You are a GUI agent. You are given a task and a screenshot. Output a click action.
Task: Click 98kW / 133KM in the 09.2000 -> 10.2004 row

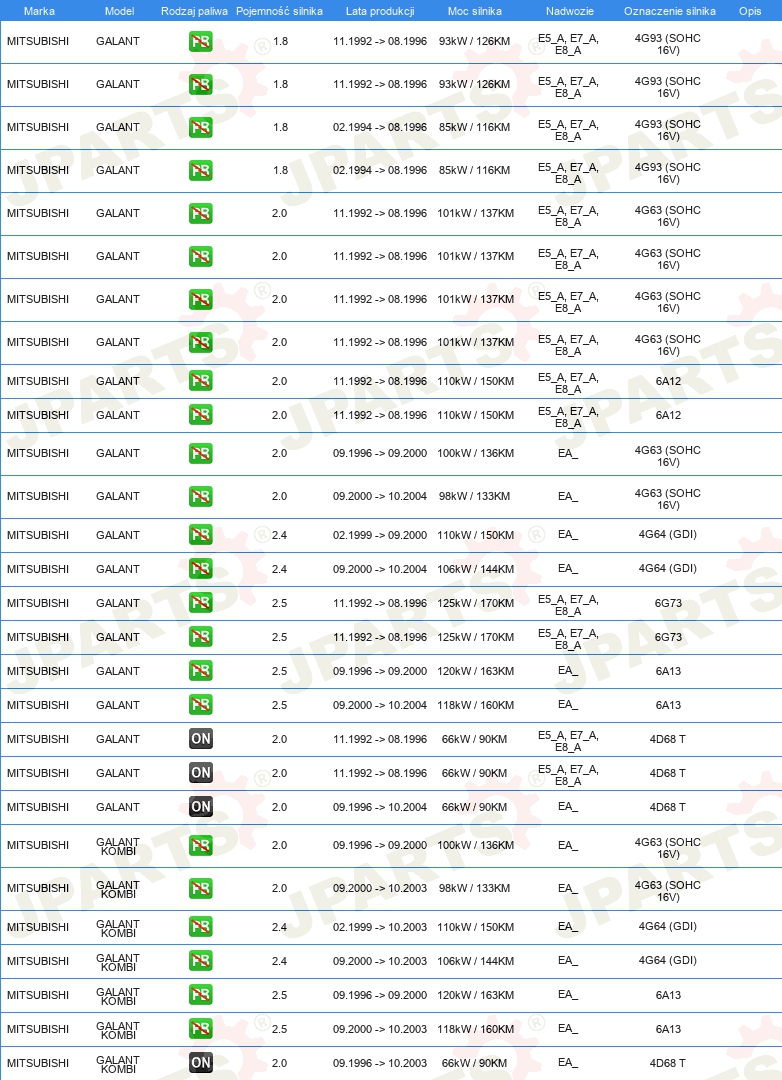point(475,497)
